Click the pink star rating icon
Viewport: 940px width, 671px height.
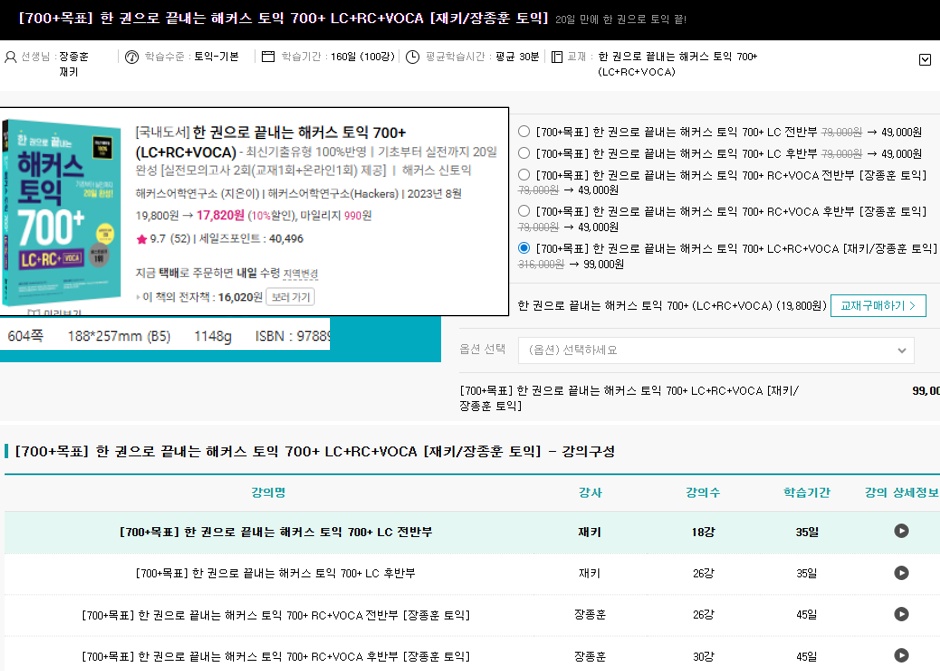tap(141, 239)
